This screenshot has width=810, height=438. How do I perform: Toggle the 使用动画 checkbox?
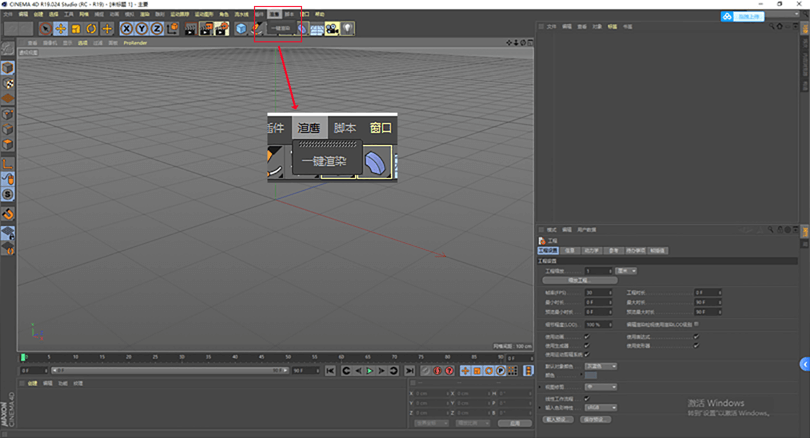[587, 336]
